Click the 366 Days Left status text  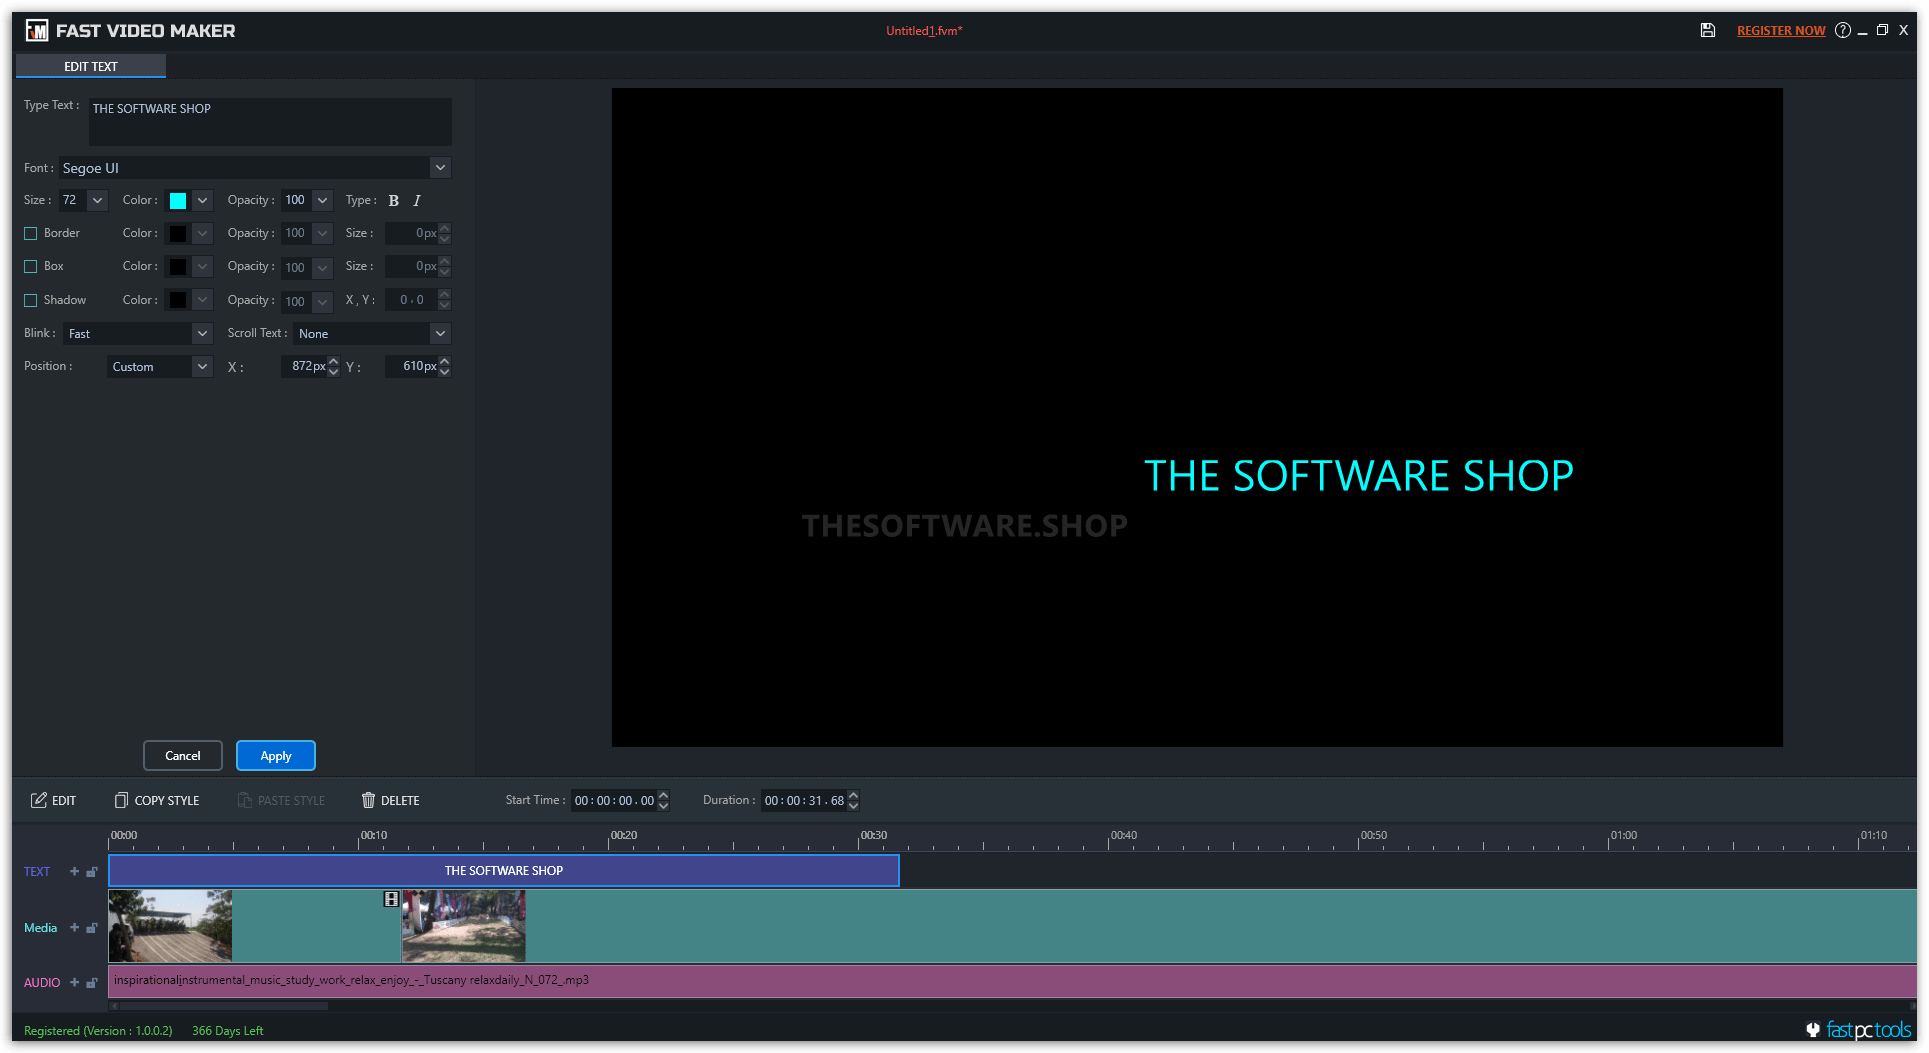(228, 1031)
